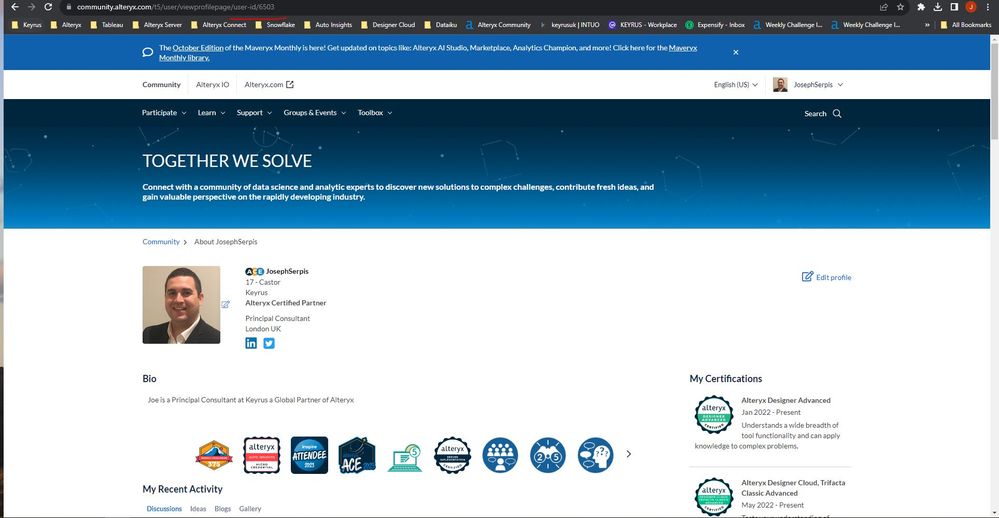Screen dimensions: 999x518
Task: Open the Dataiku bookmark folder
Action: [441, 25]
